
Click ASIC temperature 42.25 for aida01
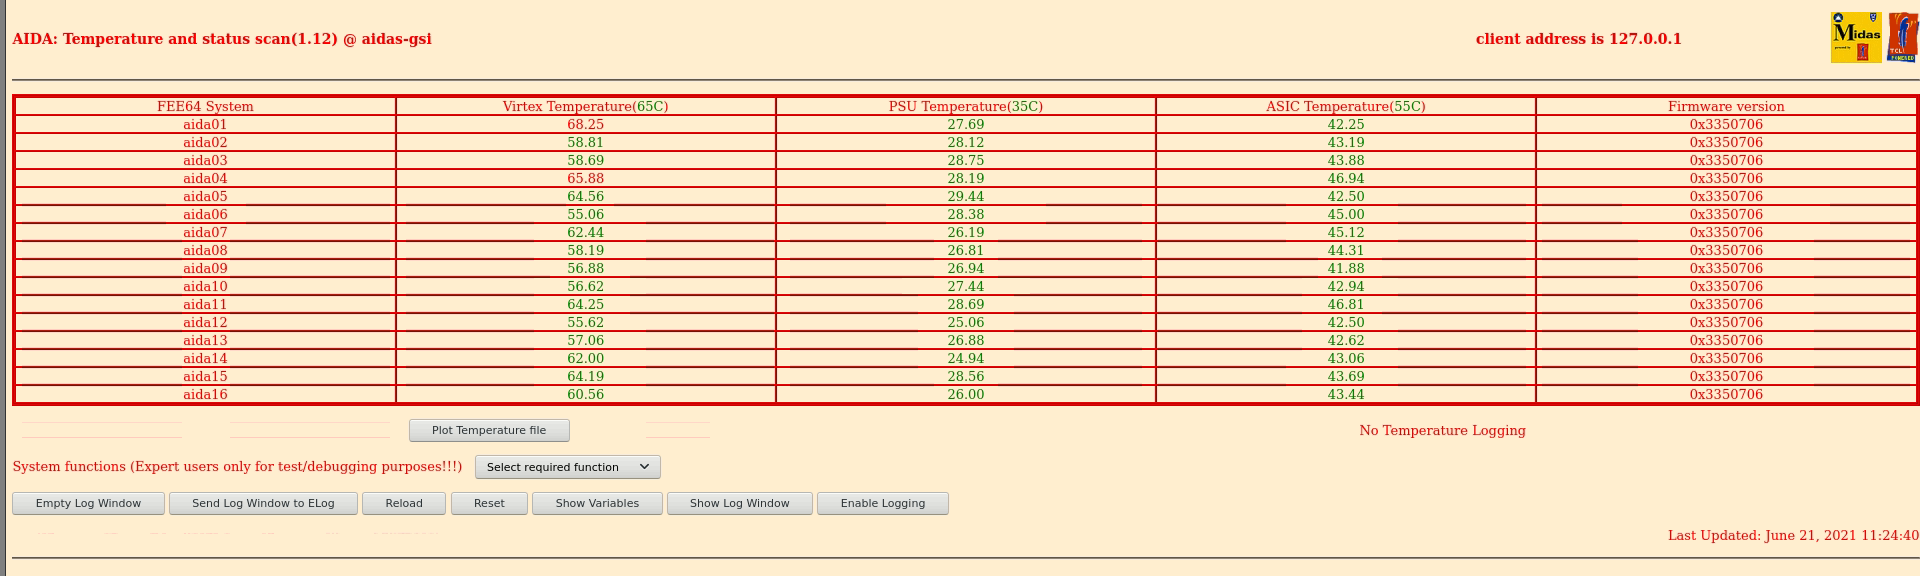coord(1346,125)
